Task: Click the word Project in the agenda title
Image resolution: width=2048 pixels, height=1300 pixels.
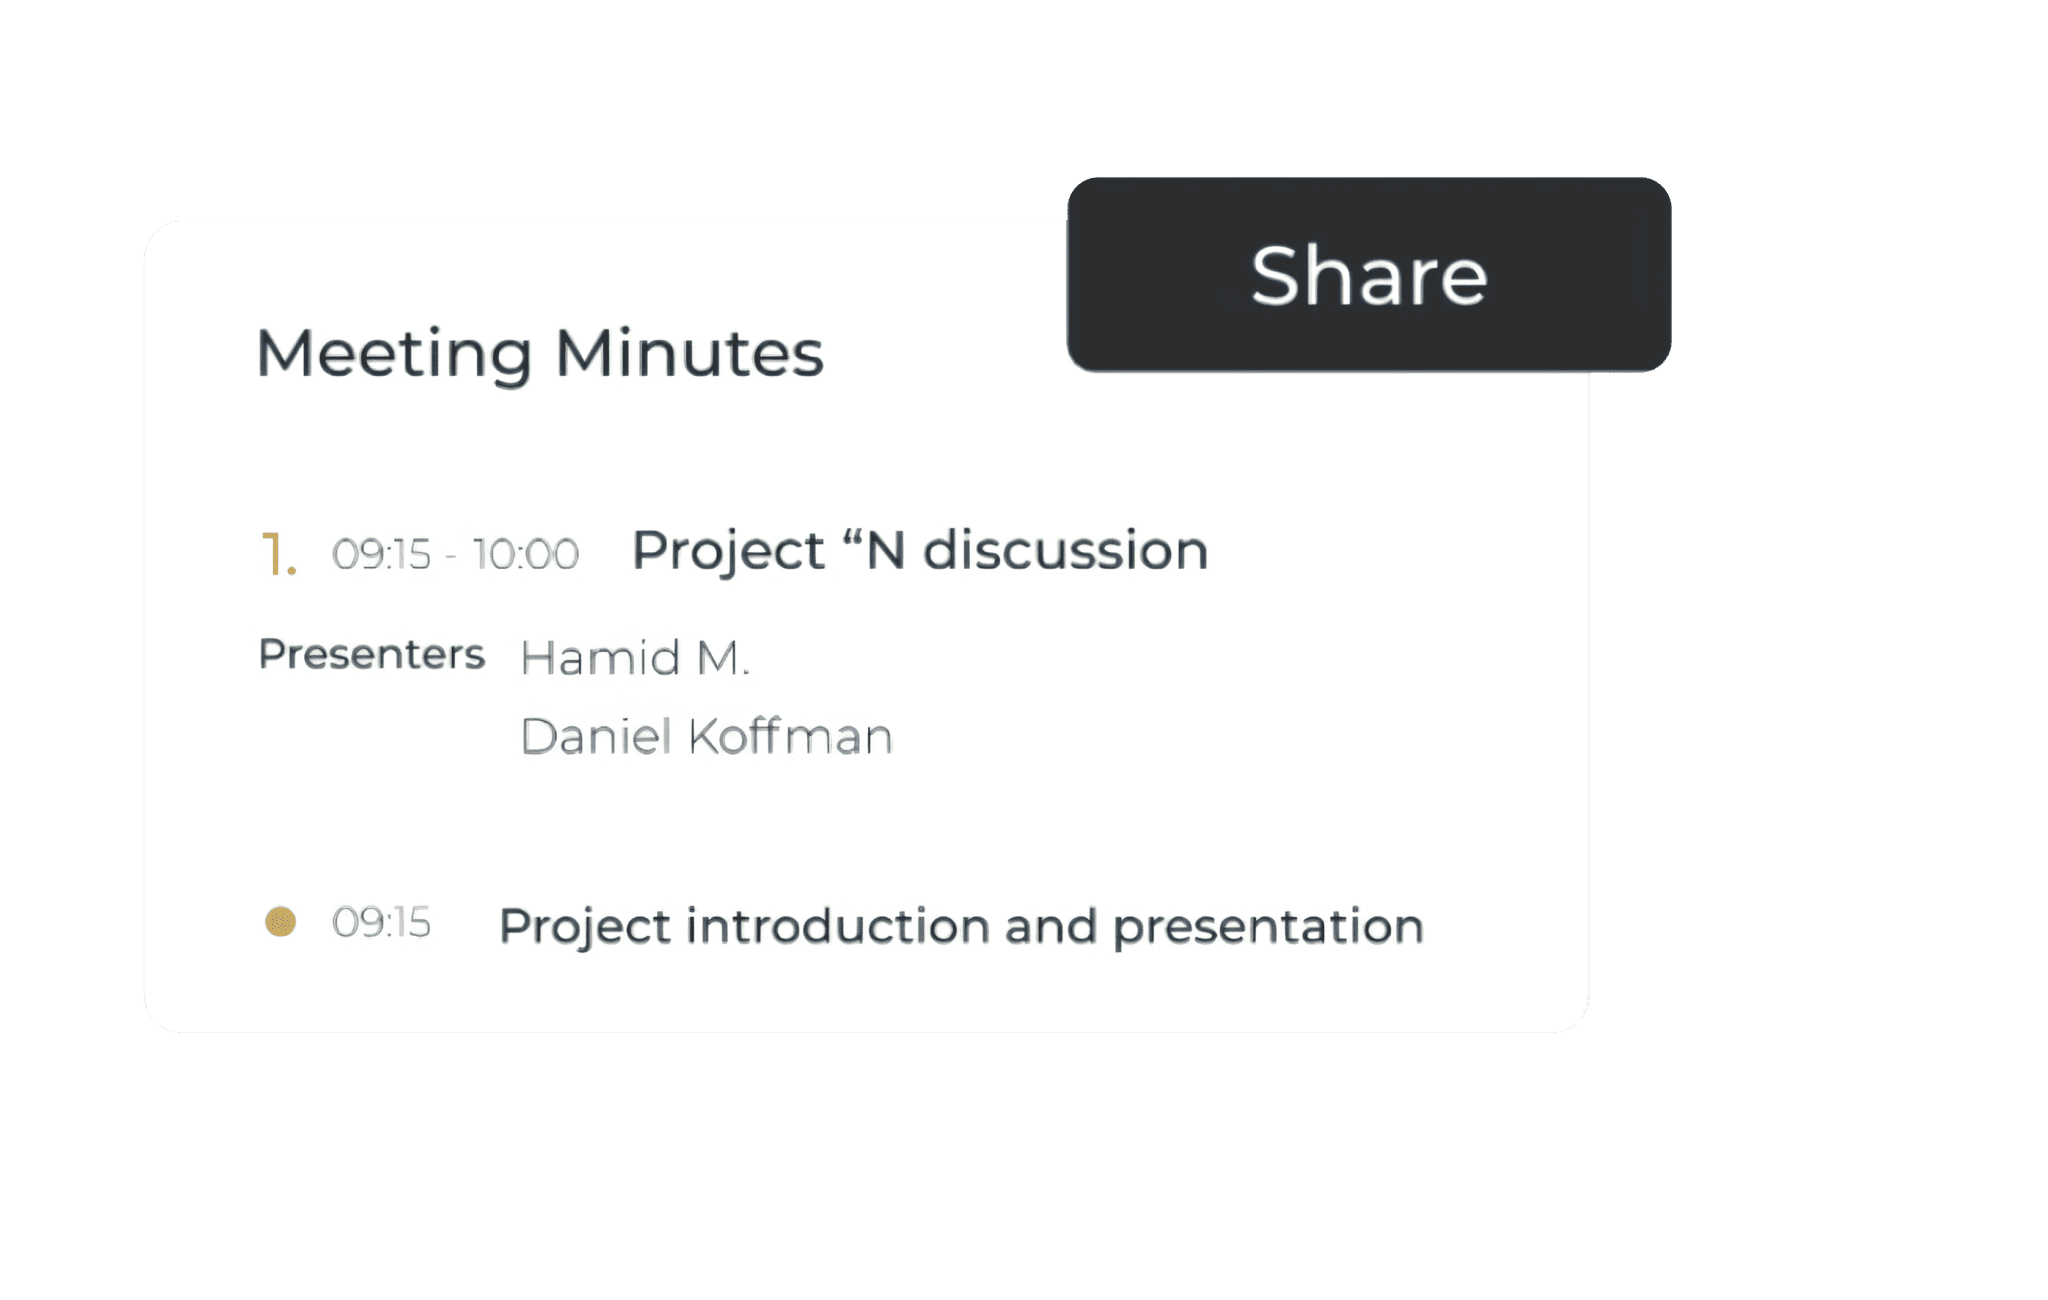Action: coord(728,553)
